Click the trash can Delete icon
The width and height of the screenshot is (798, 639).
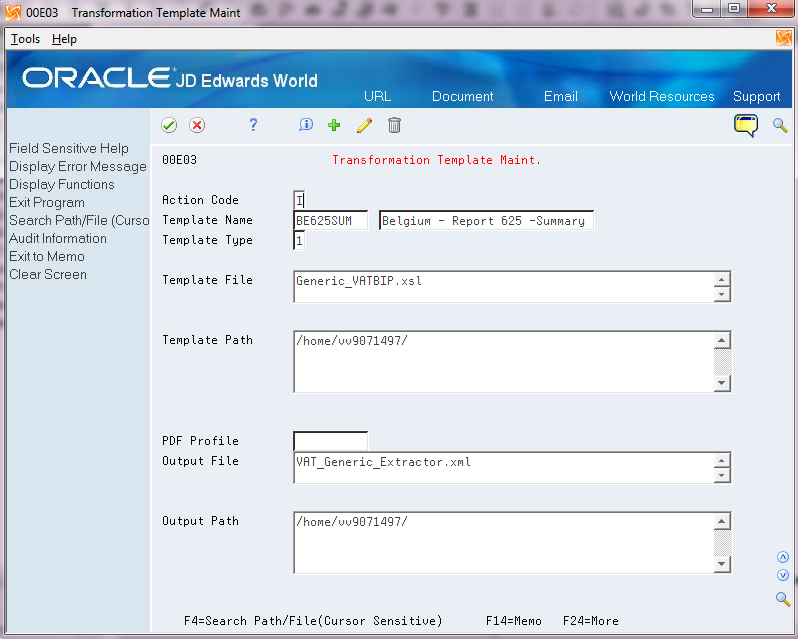(394, 125)
